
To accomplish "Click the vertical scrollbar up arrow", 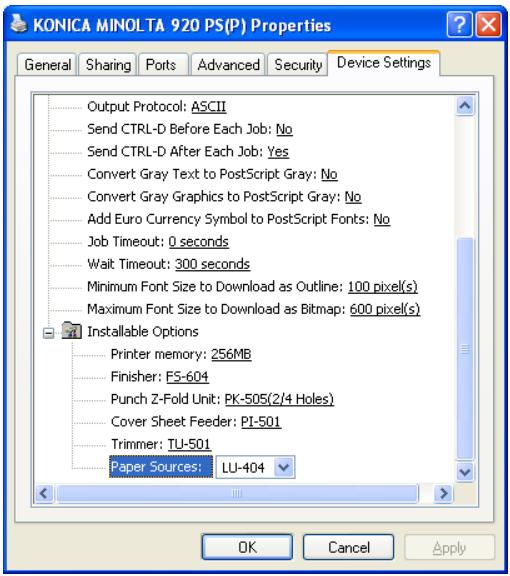I will tap(465, 106).
